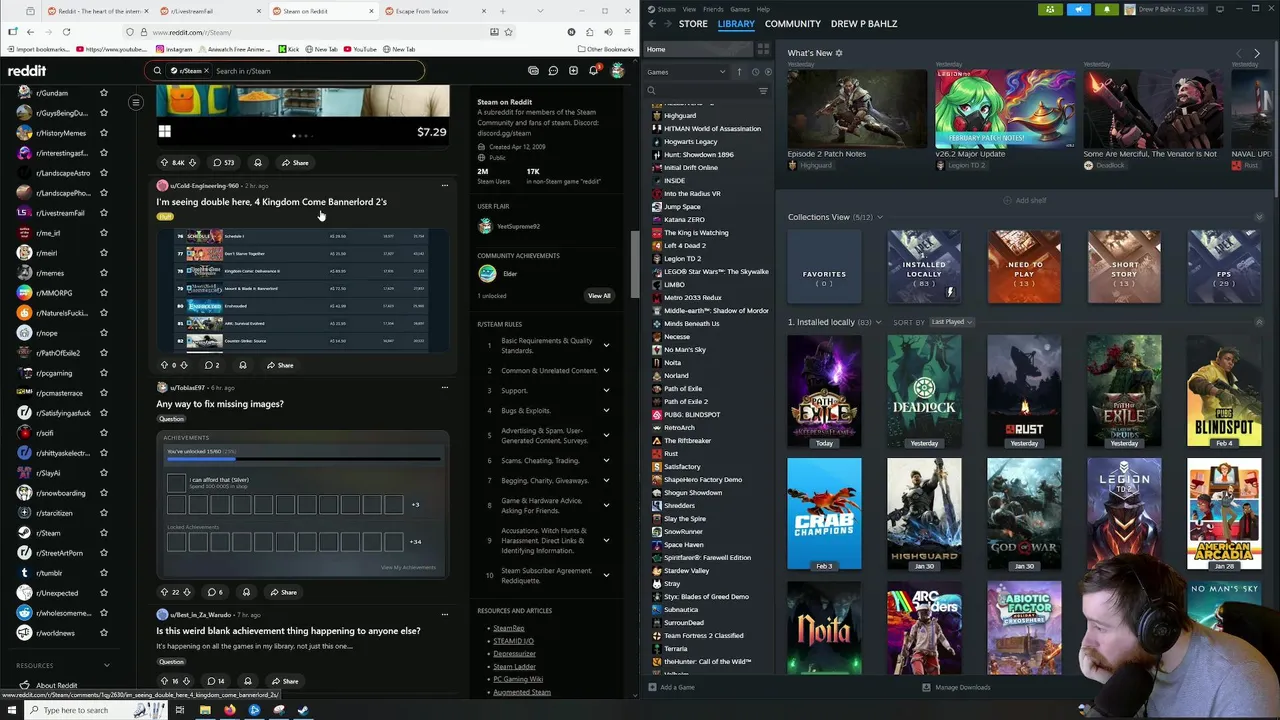Downvote the missing images post
1280x720 pixels.
click(186, 592)
